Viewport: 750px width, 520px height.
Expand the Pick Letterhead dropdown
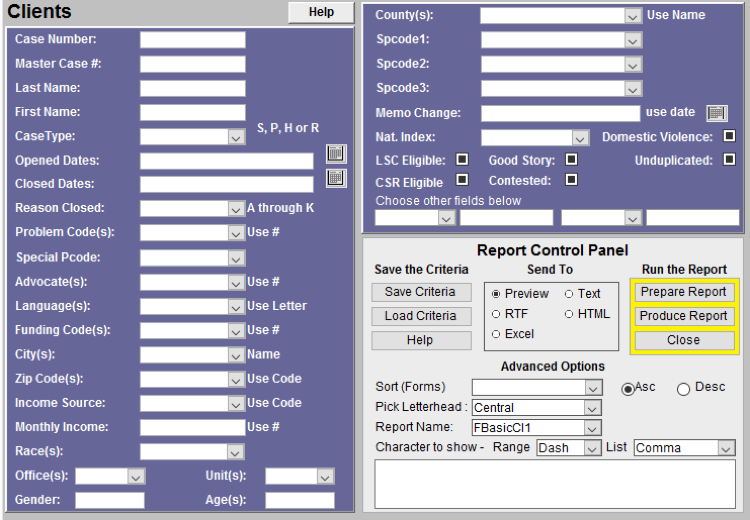[x=593, y=408]
